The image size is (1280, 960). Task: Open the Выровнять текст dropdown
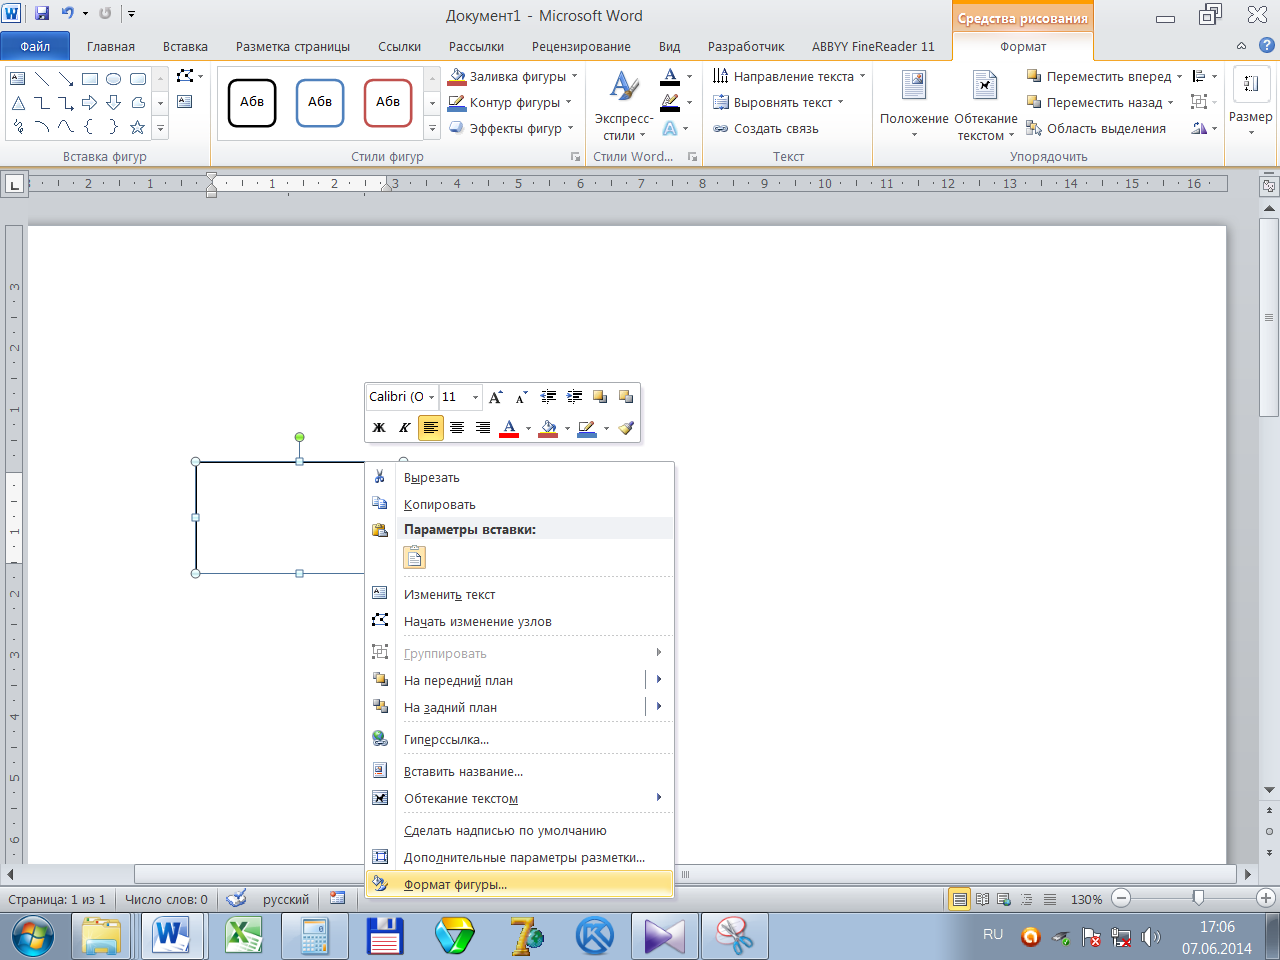pos(778,102)
